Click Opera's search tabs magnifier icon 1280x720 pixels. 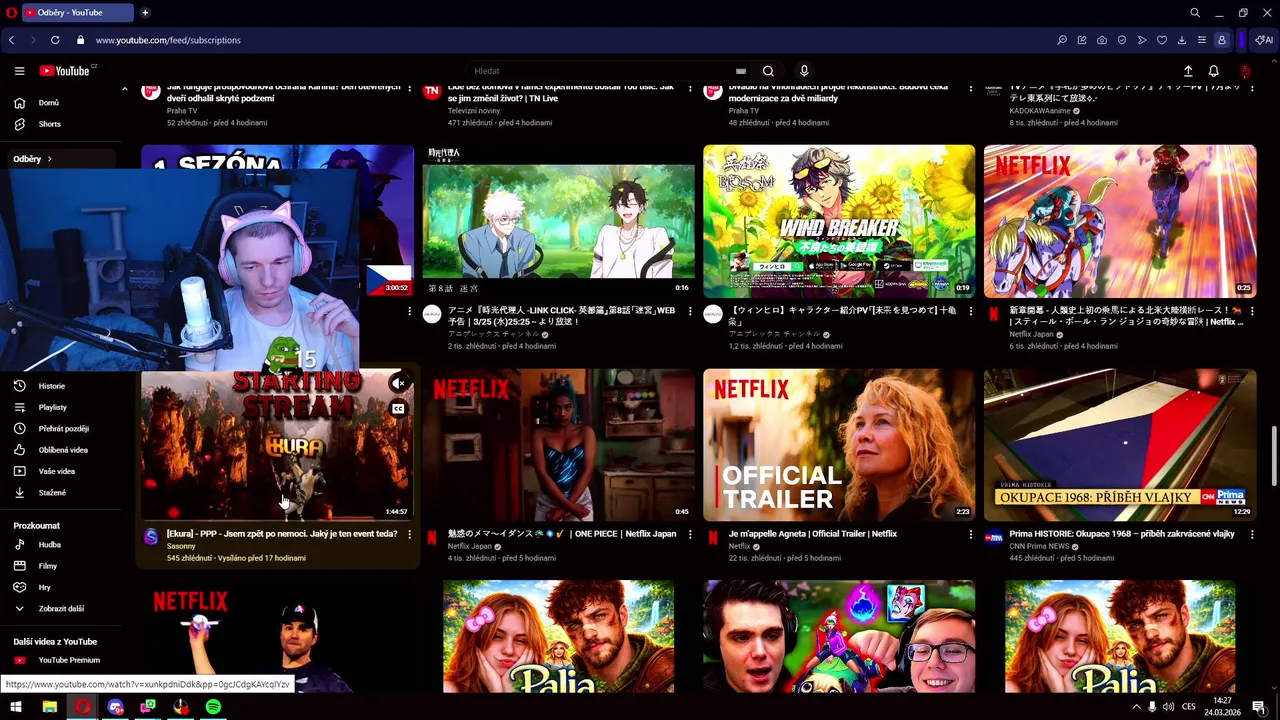(x=1195, y=13)
